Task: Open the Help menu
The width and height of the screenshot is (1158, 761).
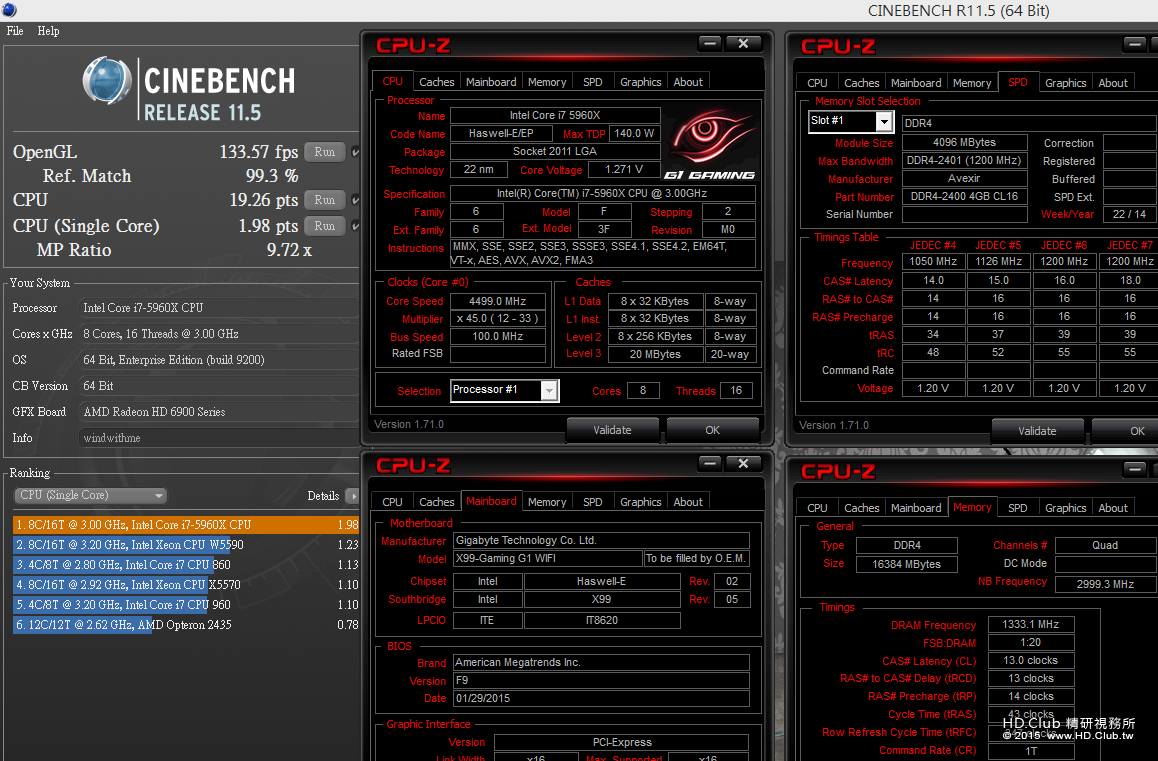Action: [49, 31]
